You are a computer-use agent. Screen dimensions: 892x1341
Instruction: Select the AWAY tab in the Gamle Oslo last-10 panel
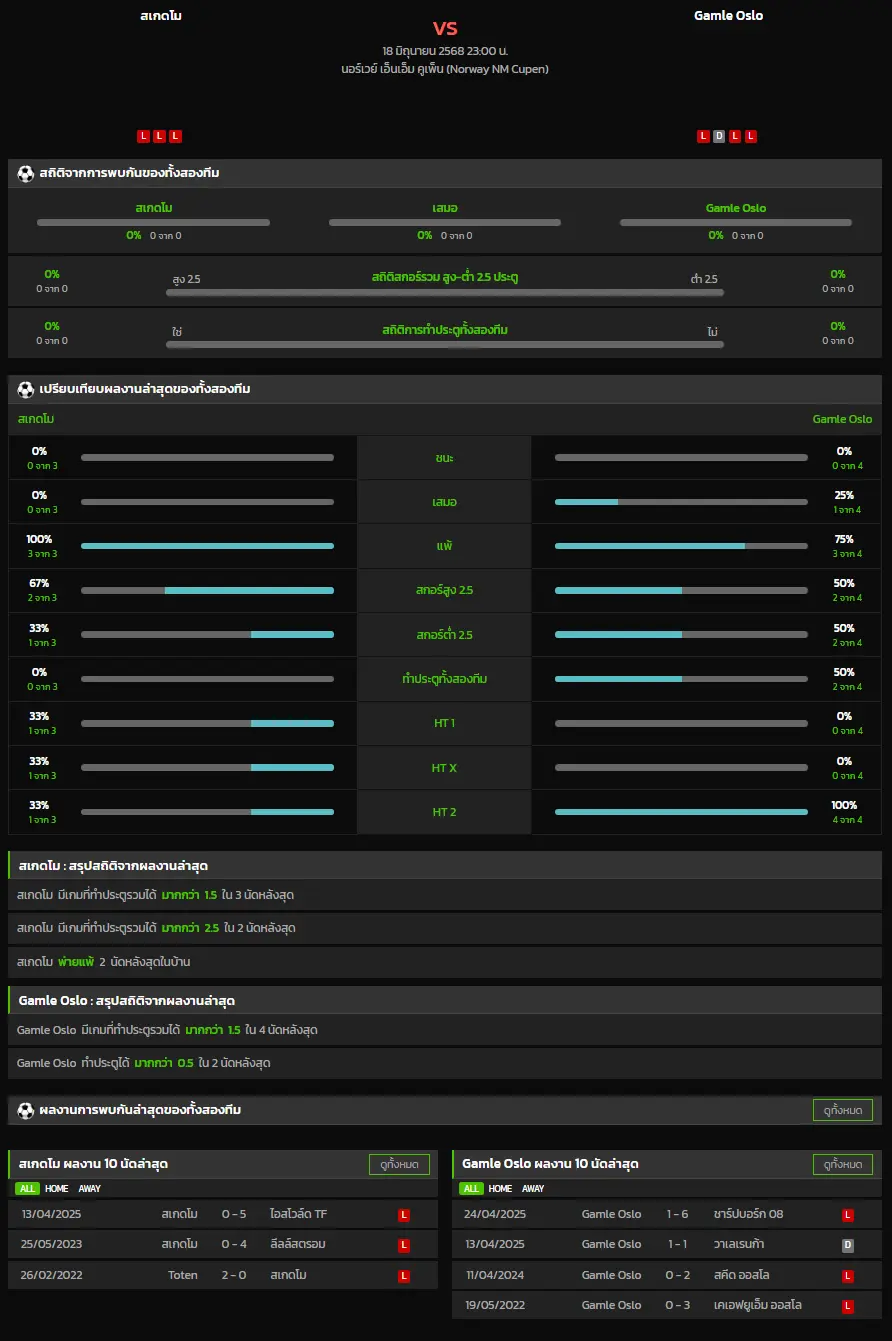coord(534,1189)
